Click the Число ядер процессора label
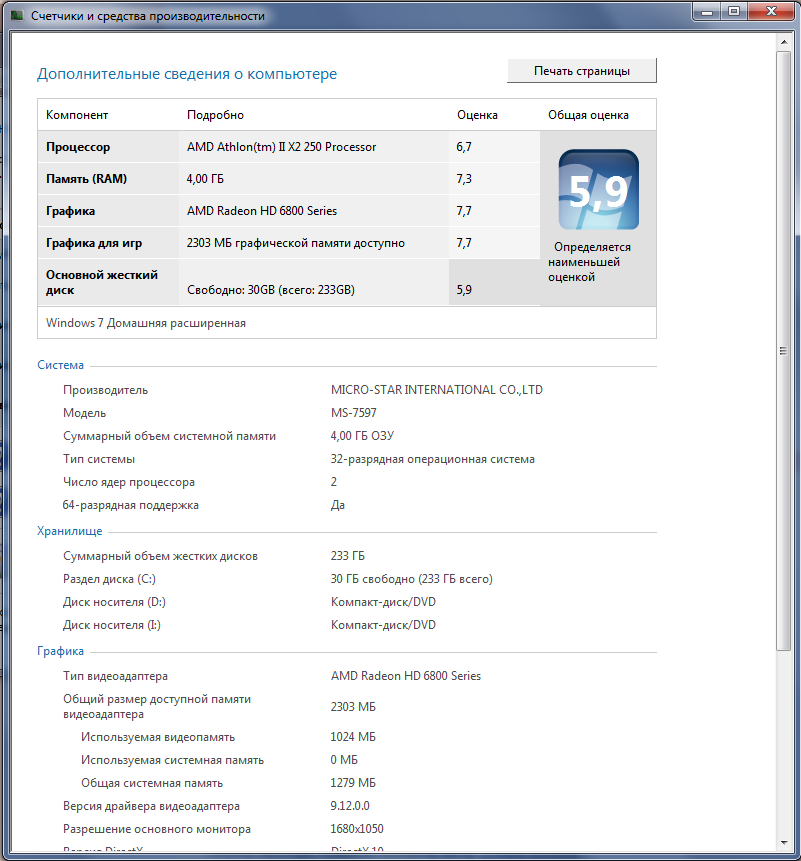 [128, 482]
